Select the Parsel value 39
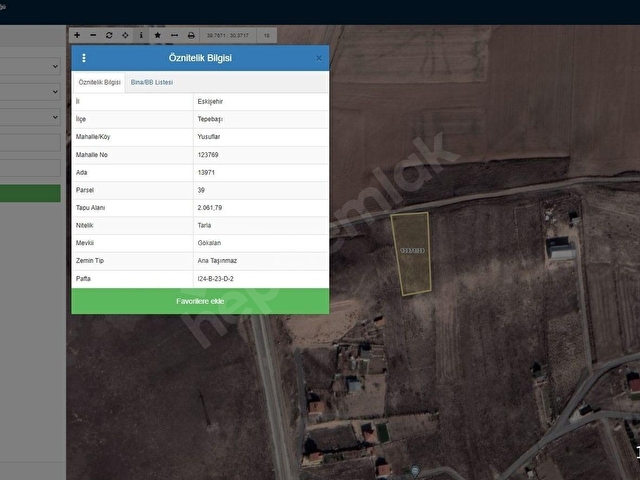The height and width of the screenshot is (480, 640). pyautogui.click(x=261, y=190)
